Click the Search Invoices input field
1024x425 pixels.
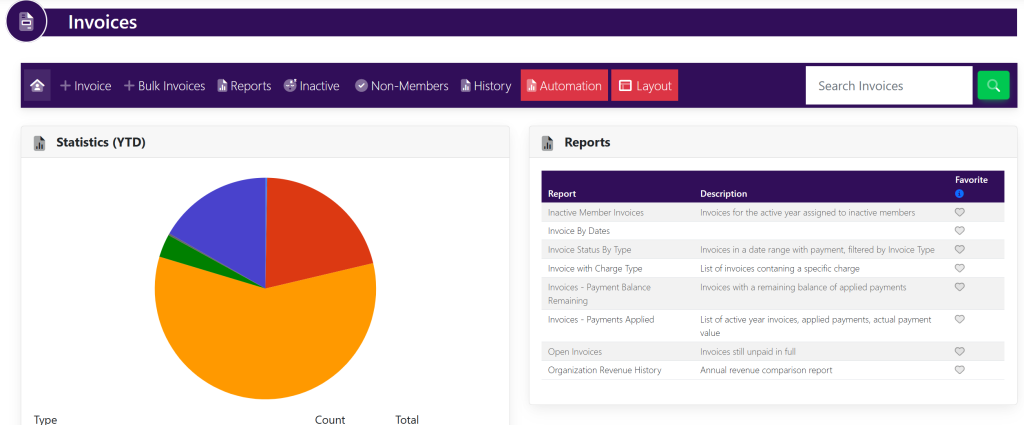click(888, 86)
